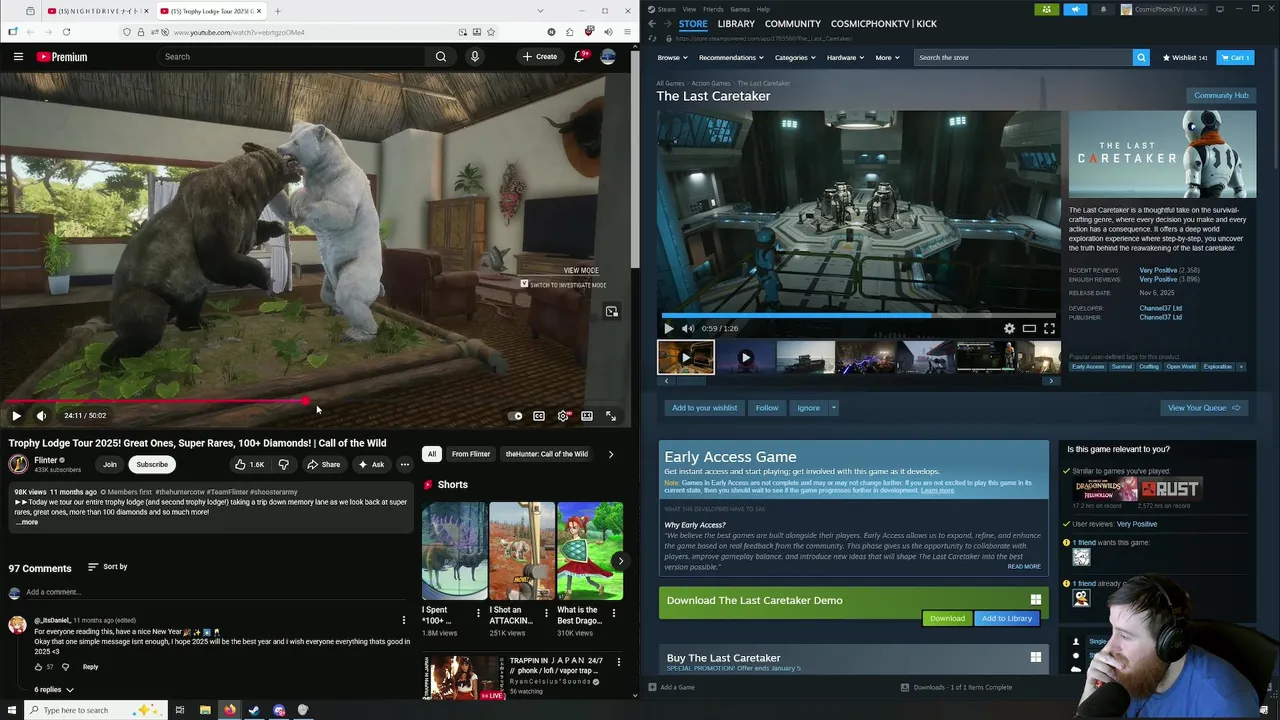Image resolution: width=1280 pixels, height=720 pixels.
Task: Expand Steam Categories dropdown
Action: coord(795,58)
